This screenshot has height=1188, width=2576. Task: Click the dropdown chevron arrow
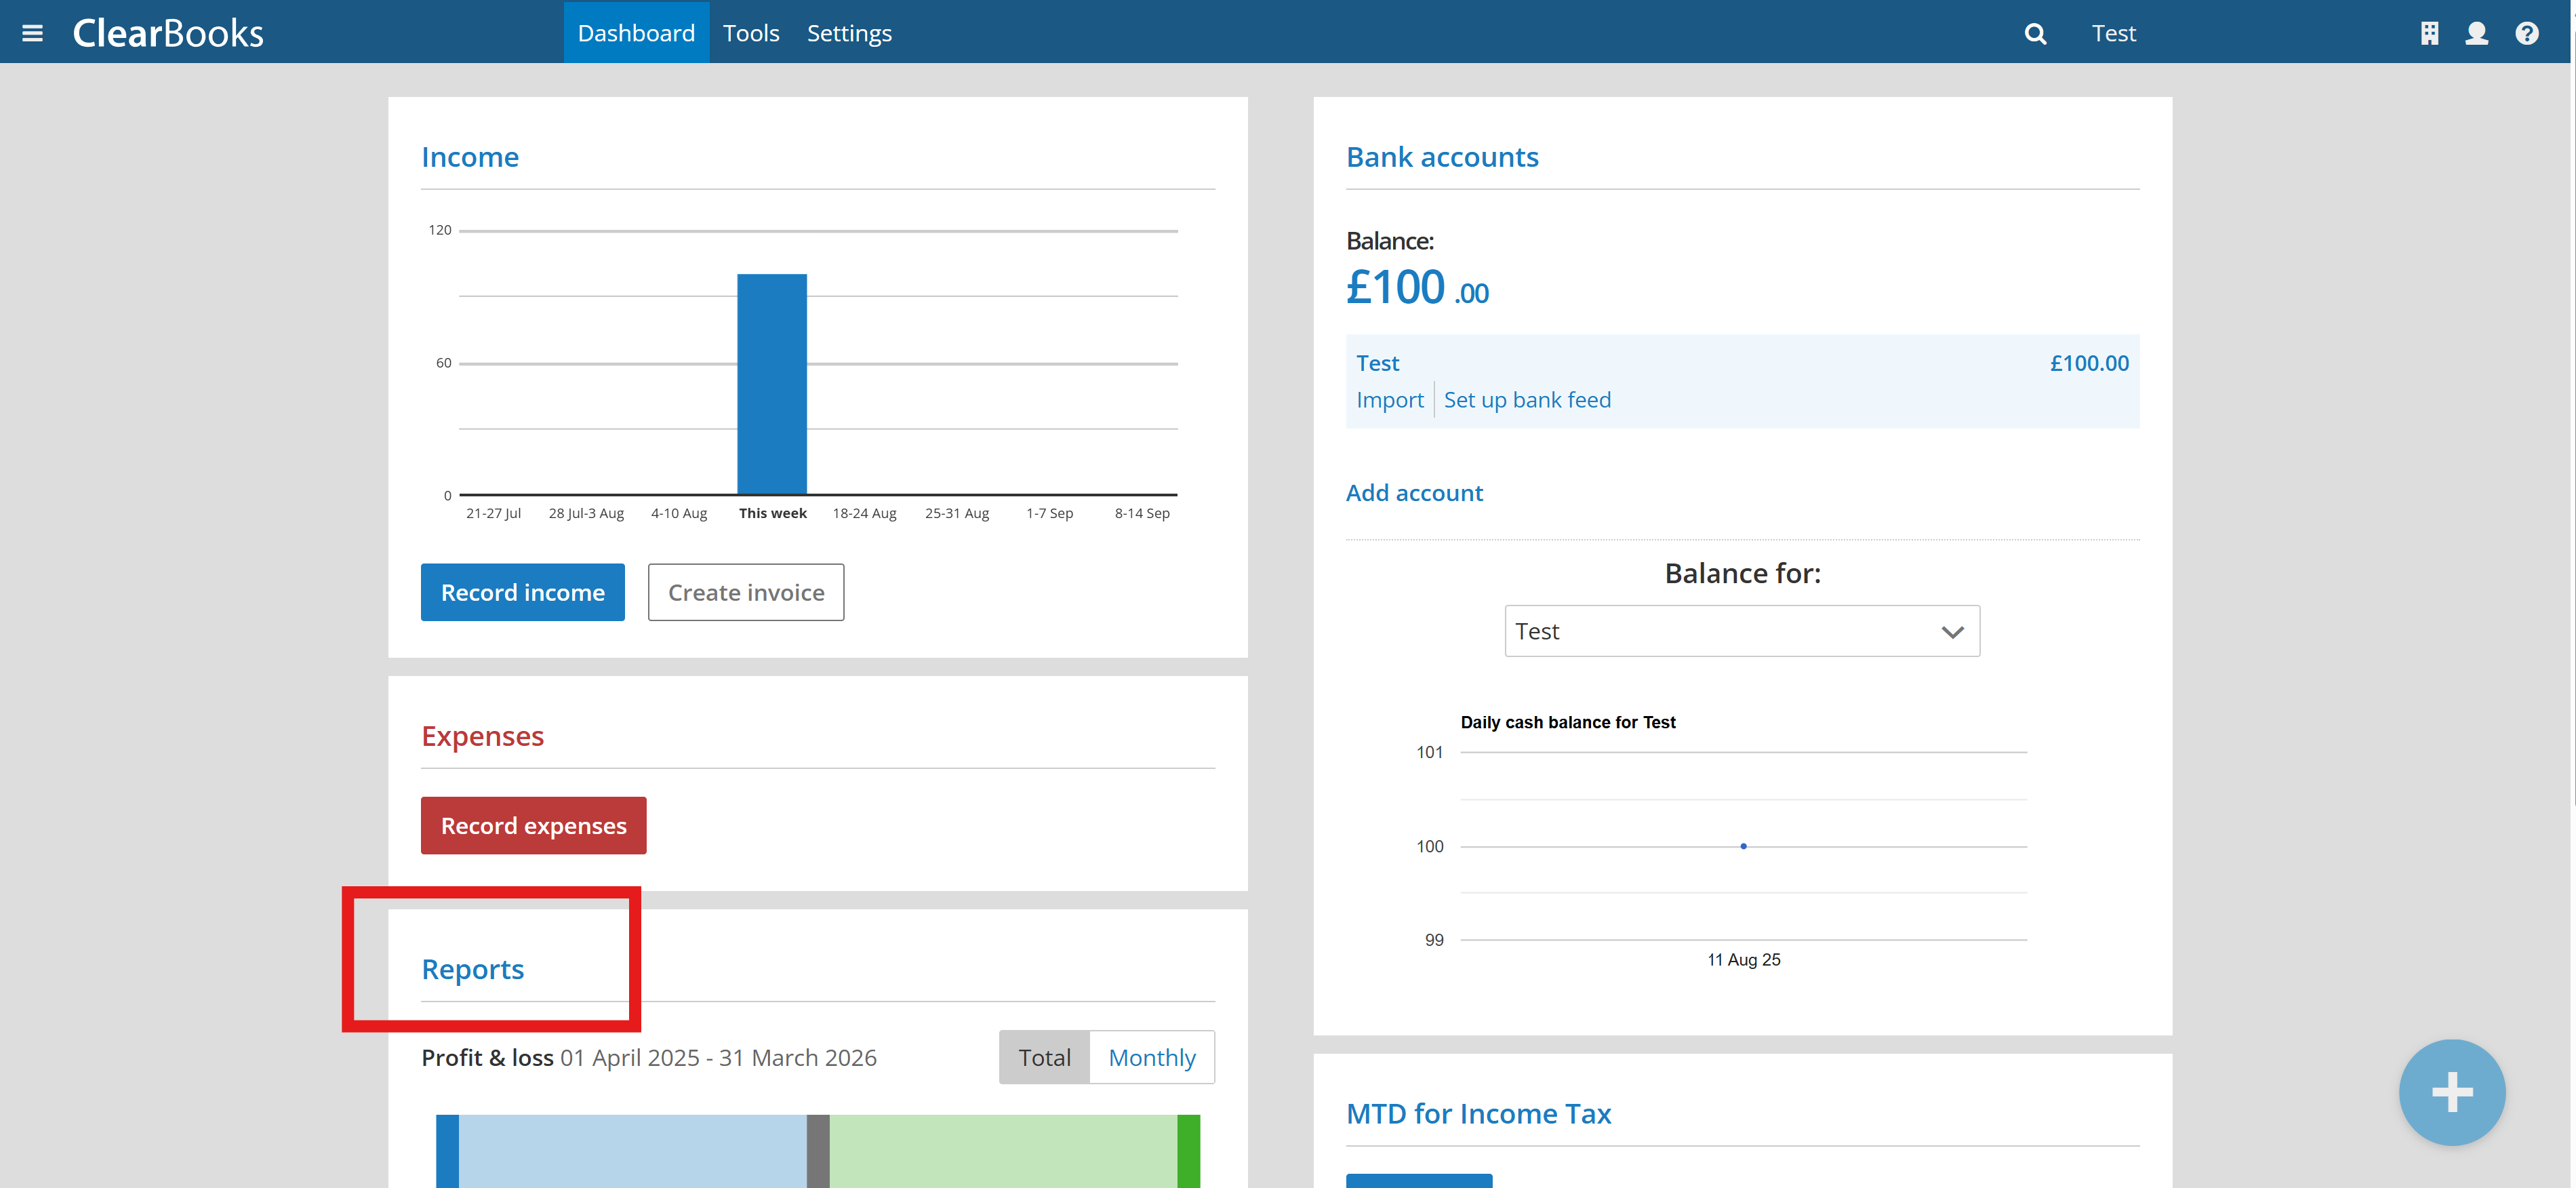1952,632
